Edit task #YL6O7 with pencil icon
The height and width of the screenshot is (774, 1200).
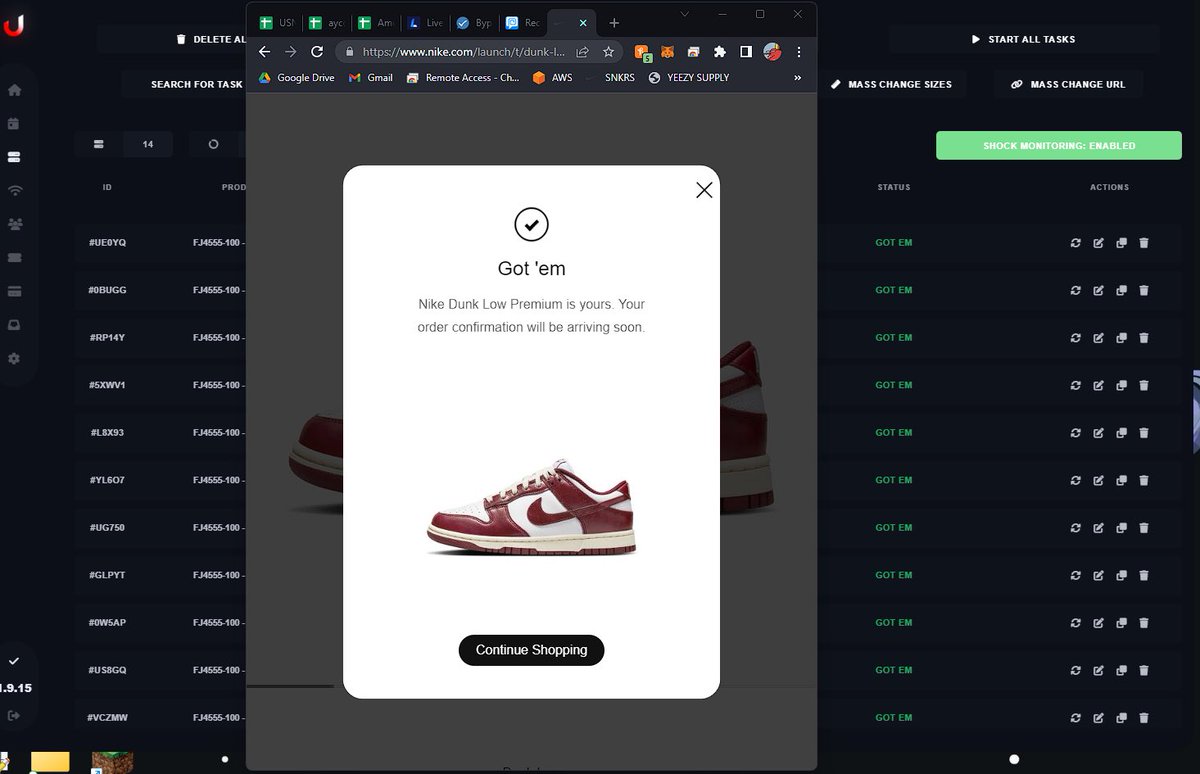point(1099,480)
